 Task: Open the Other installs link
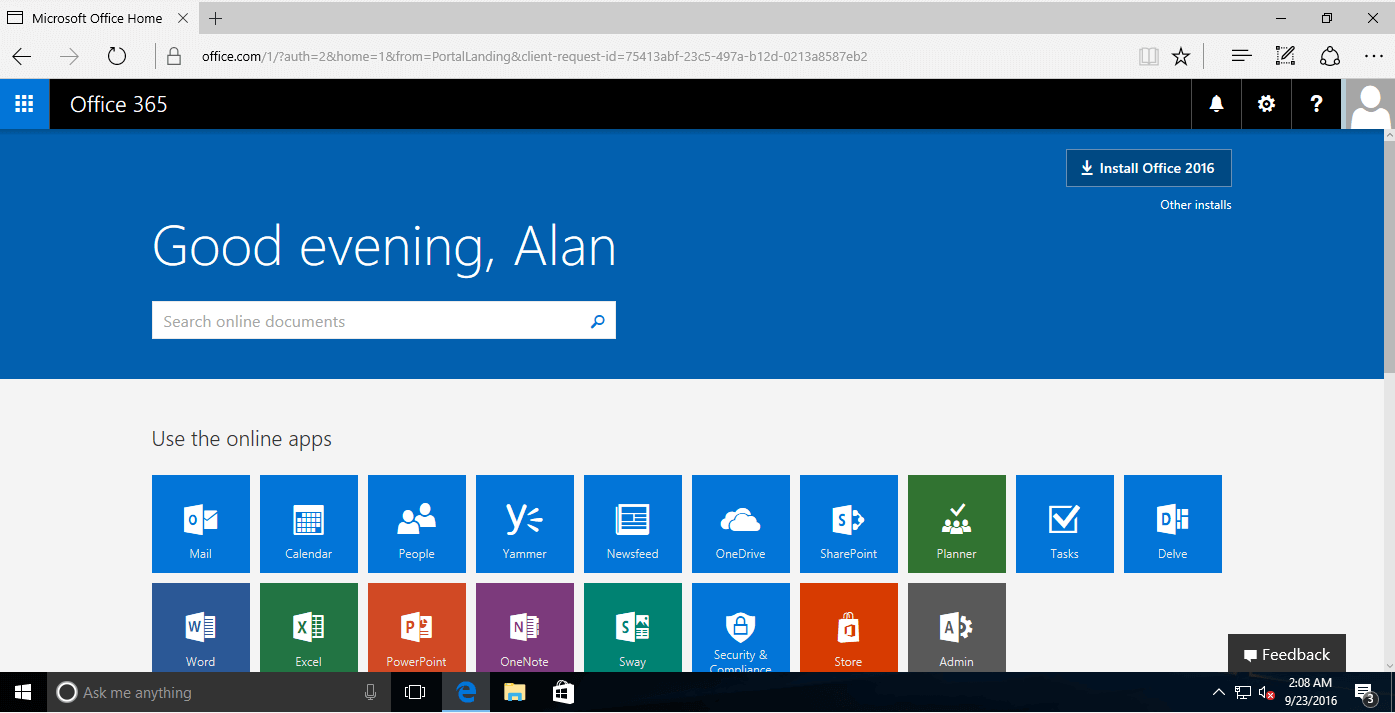click(1195, 204)
